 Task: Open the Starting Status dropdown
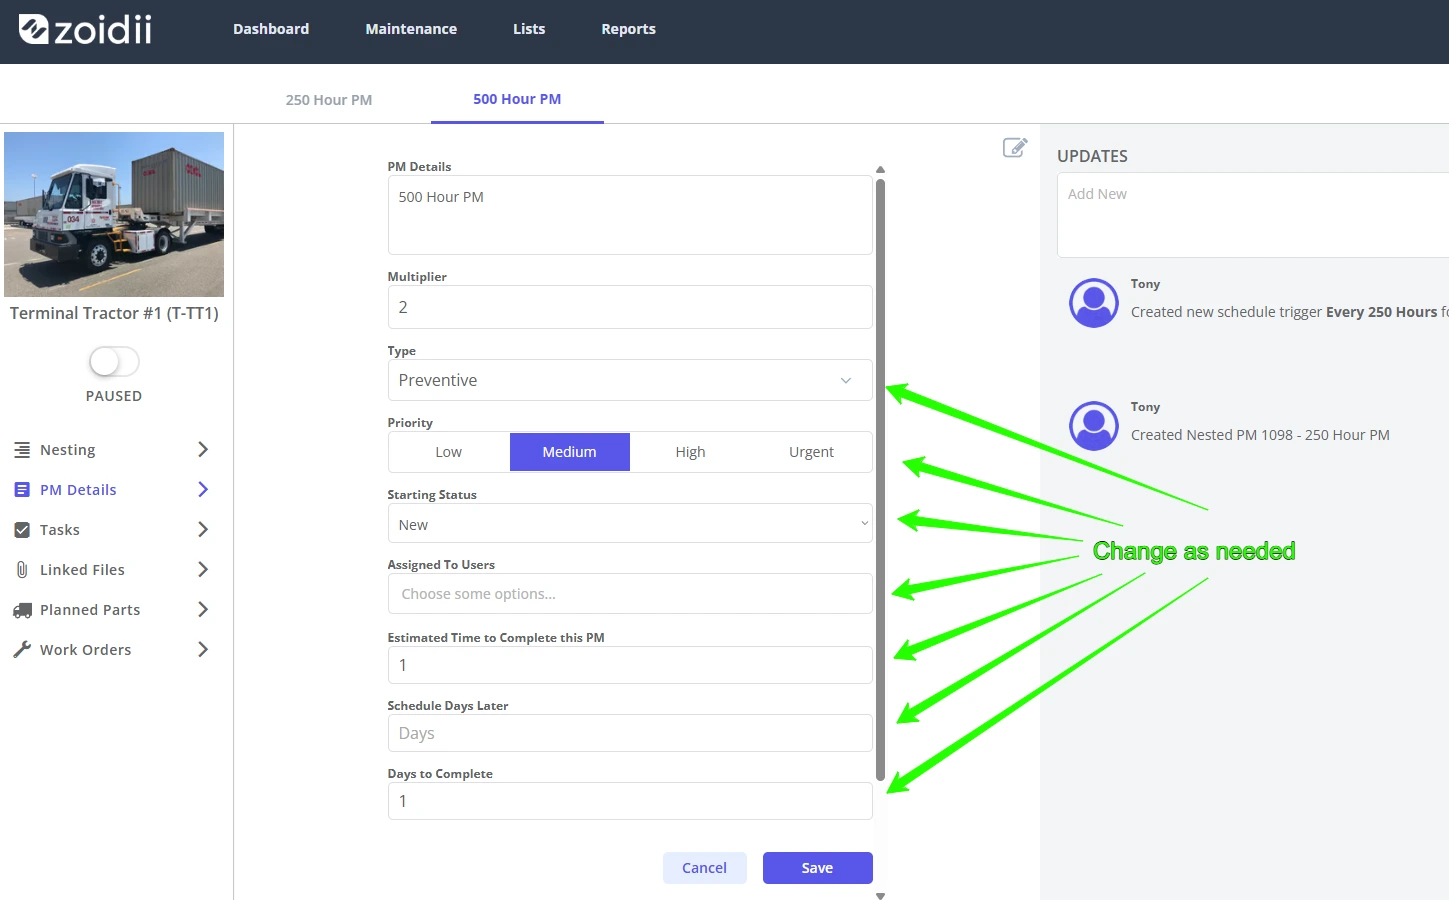pyautogui.click(x=630, y=524)
